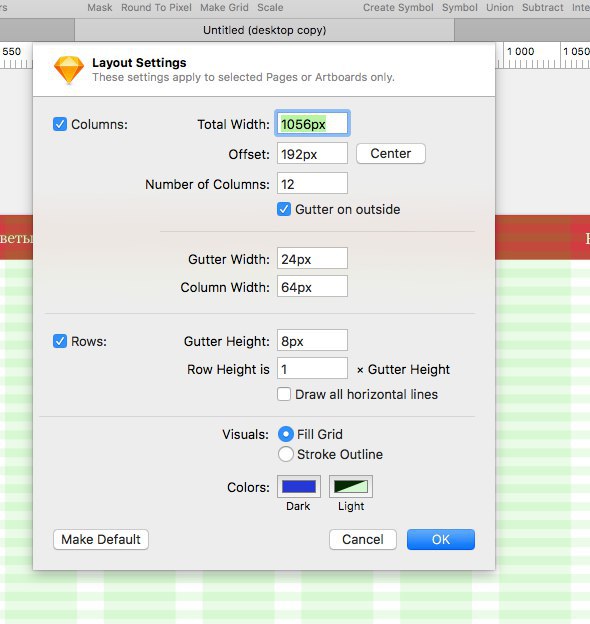Viewport: 590px width, 624px height.
Task: Enable Draw all horizontal lines
Action: click(284, 394)
